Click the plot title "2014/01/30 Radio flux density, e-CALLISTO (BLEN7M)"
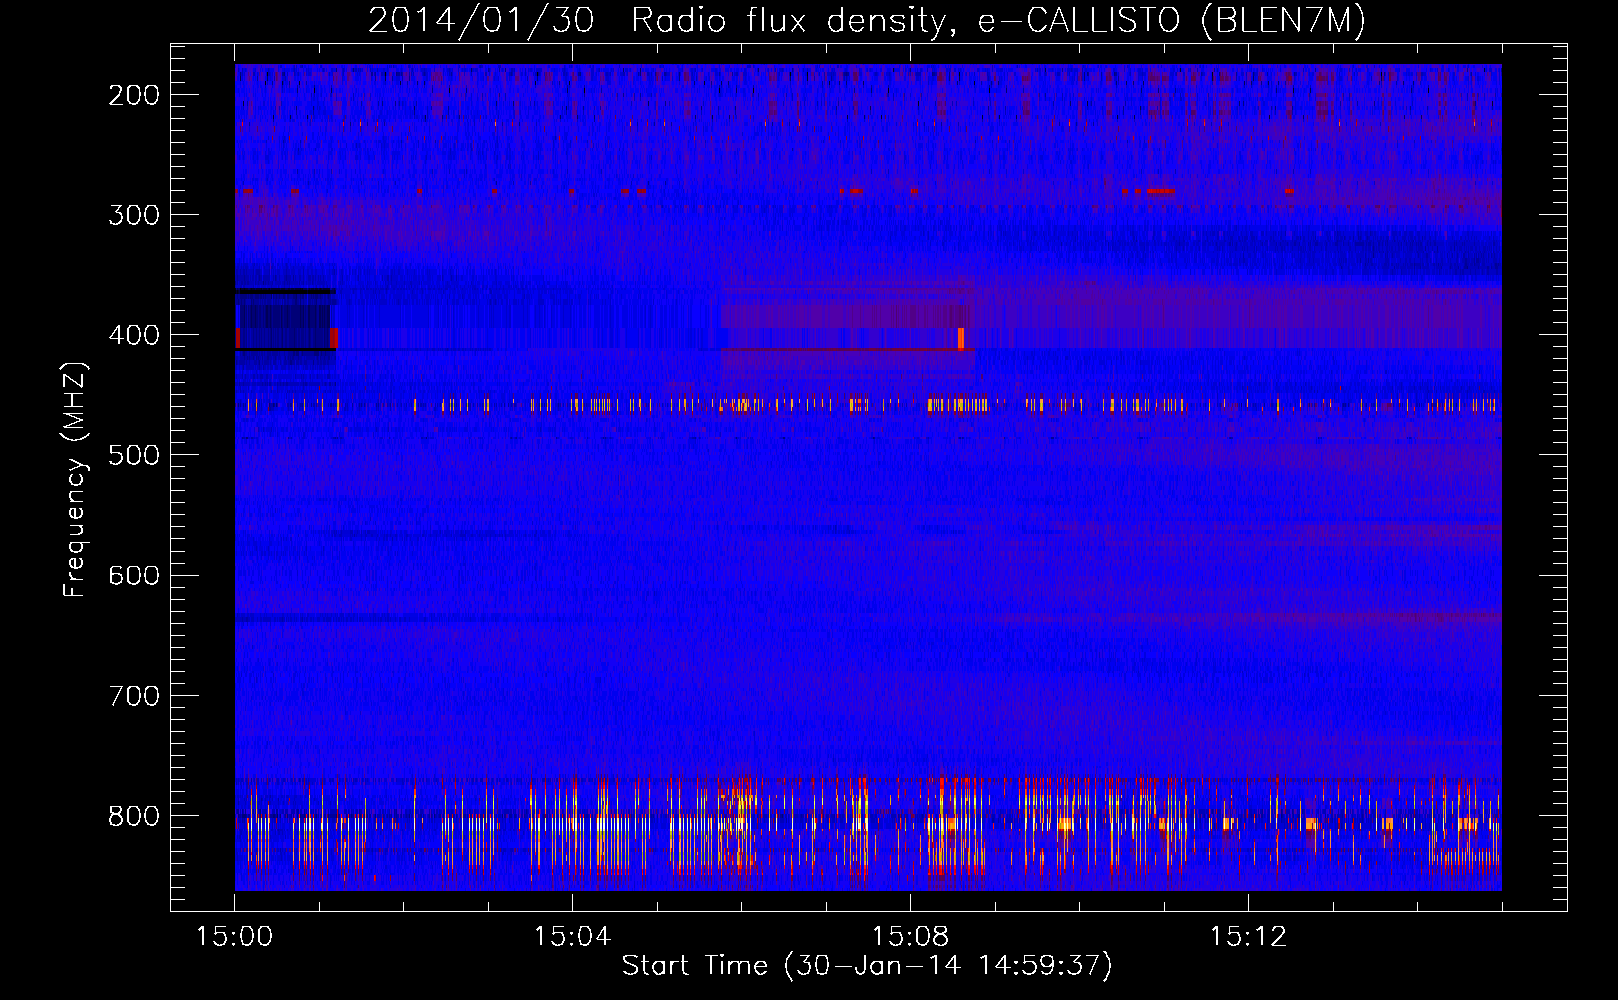This screenshot has width=1618, height=1000. (x=867, y=20)
